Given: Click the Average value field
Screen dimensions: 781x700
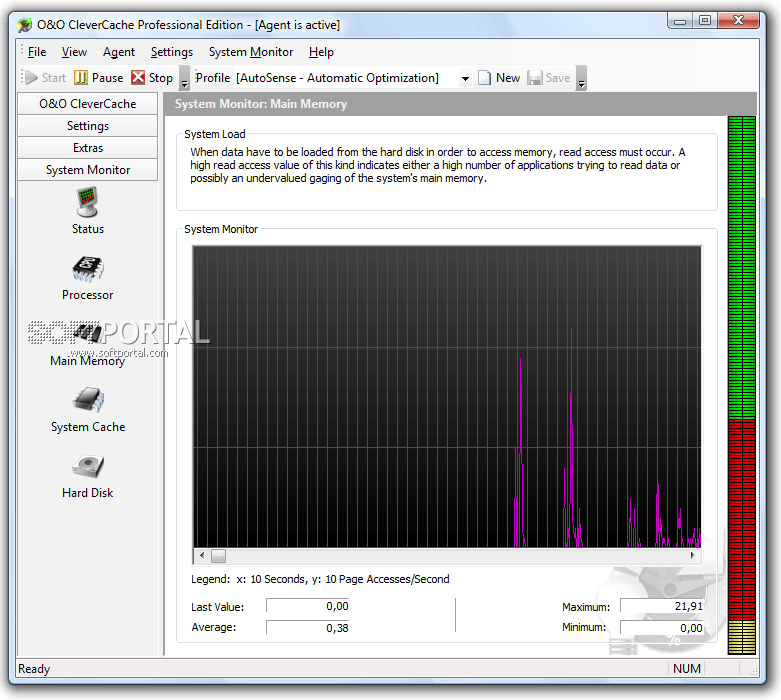Looking at the screenshot, I should (x=308, y=628).
